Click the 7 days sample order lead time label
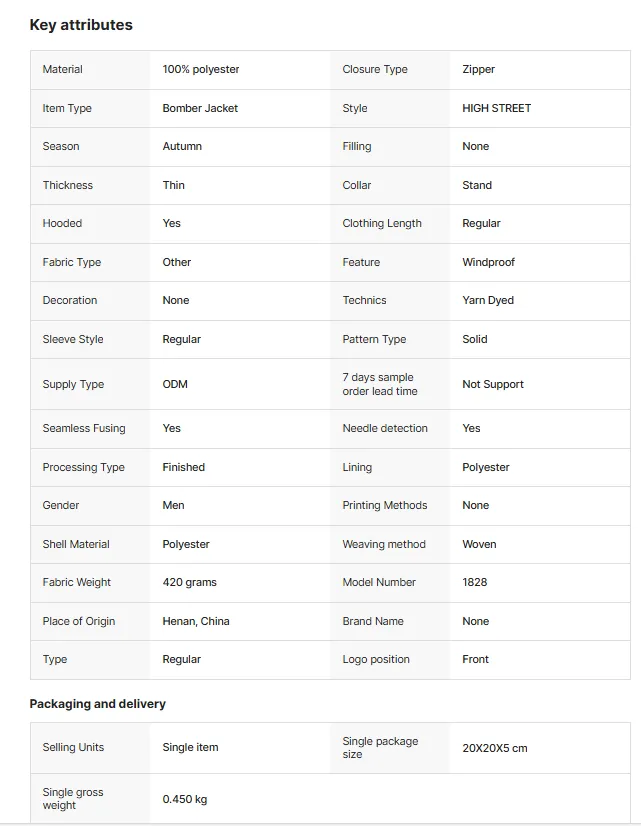Viewport: 641px width, 826px height. point(380,384)
